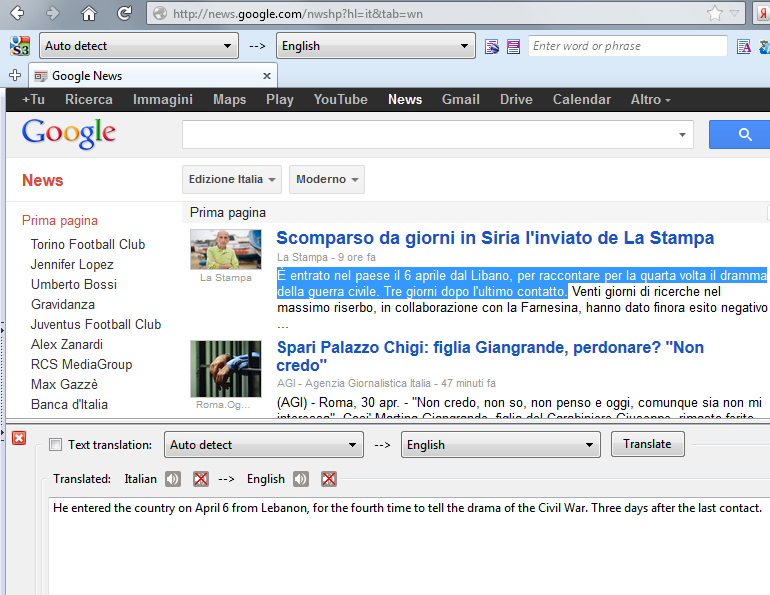Bookmark the page with the star icon
Viewport: 770px width, 595px height.
click(x=715, y=13)
